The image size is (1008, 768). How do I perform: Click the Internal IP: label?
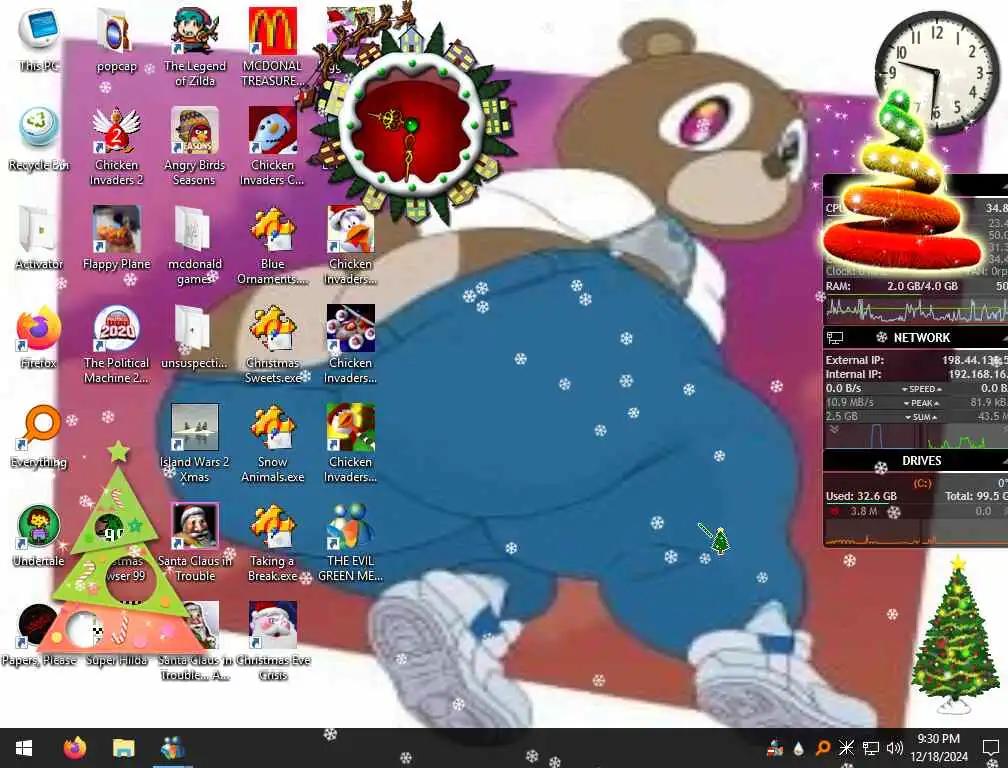click(x=854, y=374)
